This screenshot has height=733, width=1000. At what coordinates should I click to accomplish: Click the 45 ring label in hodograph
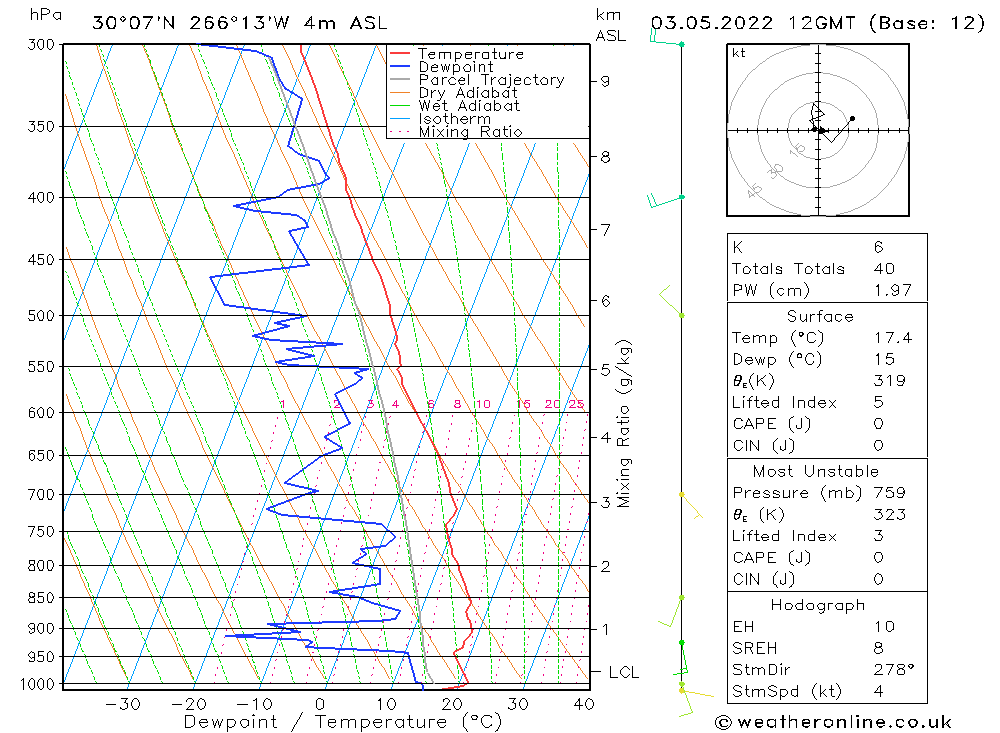[x=754, y=190]
